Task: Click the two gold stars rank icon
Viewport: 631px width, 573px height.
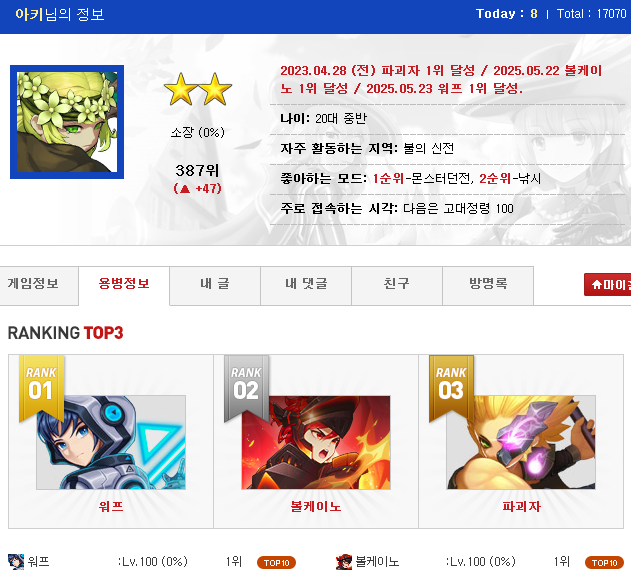Action: click(198, 89)
